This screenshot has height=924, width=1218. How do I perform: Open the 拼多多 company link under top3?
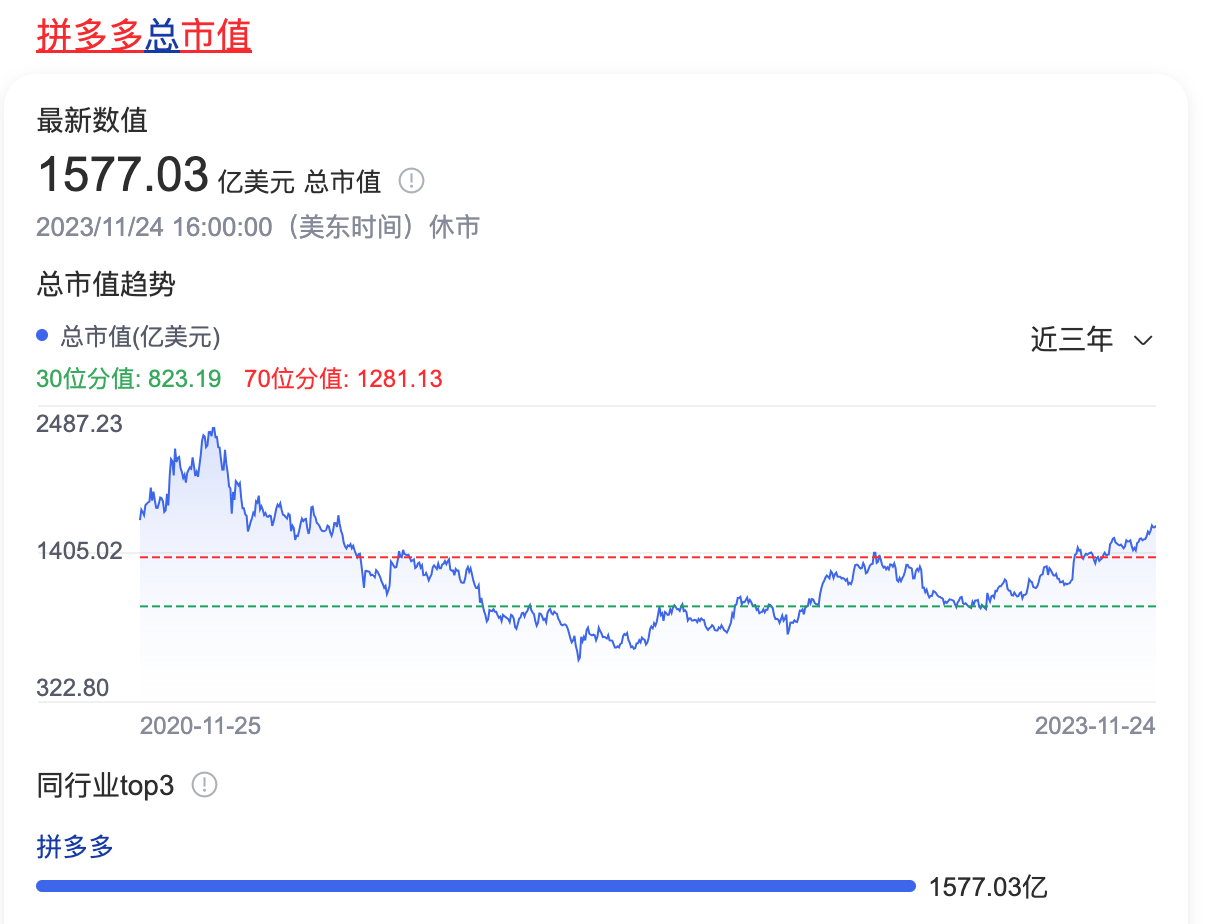(75, 847)
